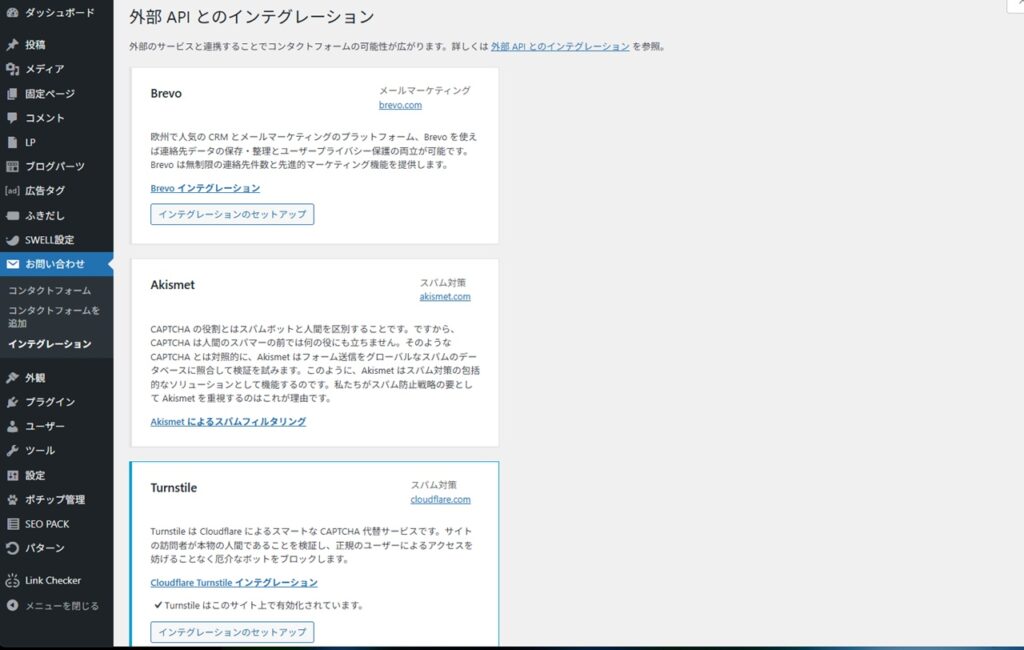Visit the brevo.com link
The image size is (1024, 650).
(400, 105)
